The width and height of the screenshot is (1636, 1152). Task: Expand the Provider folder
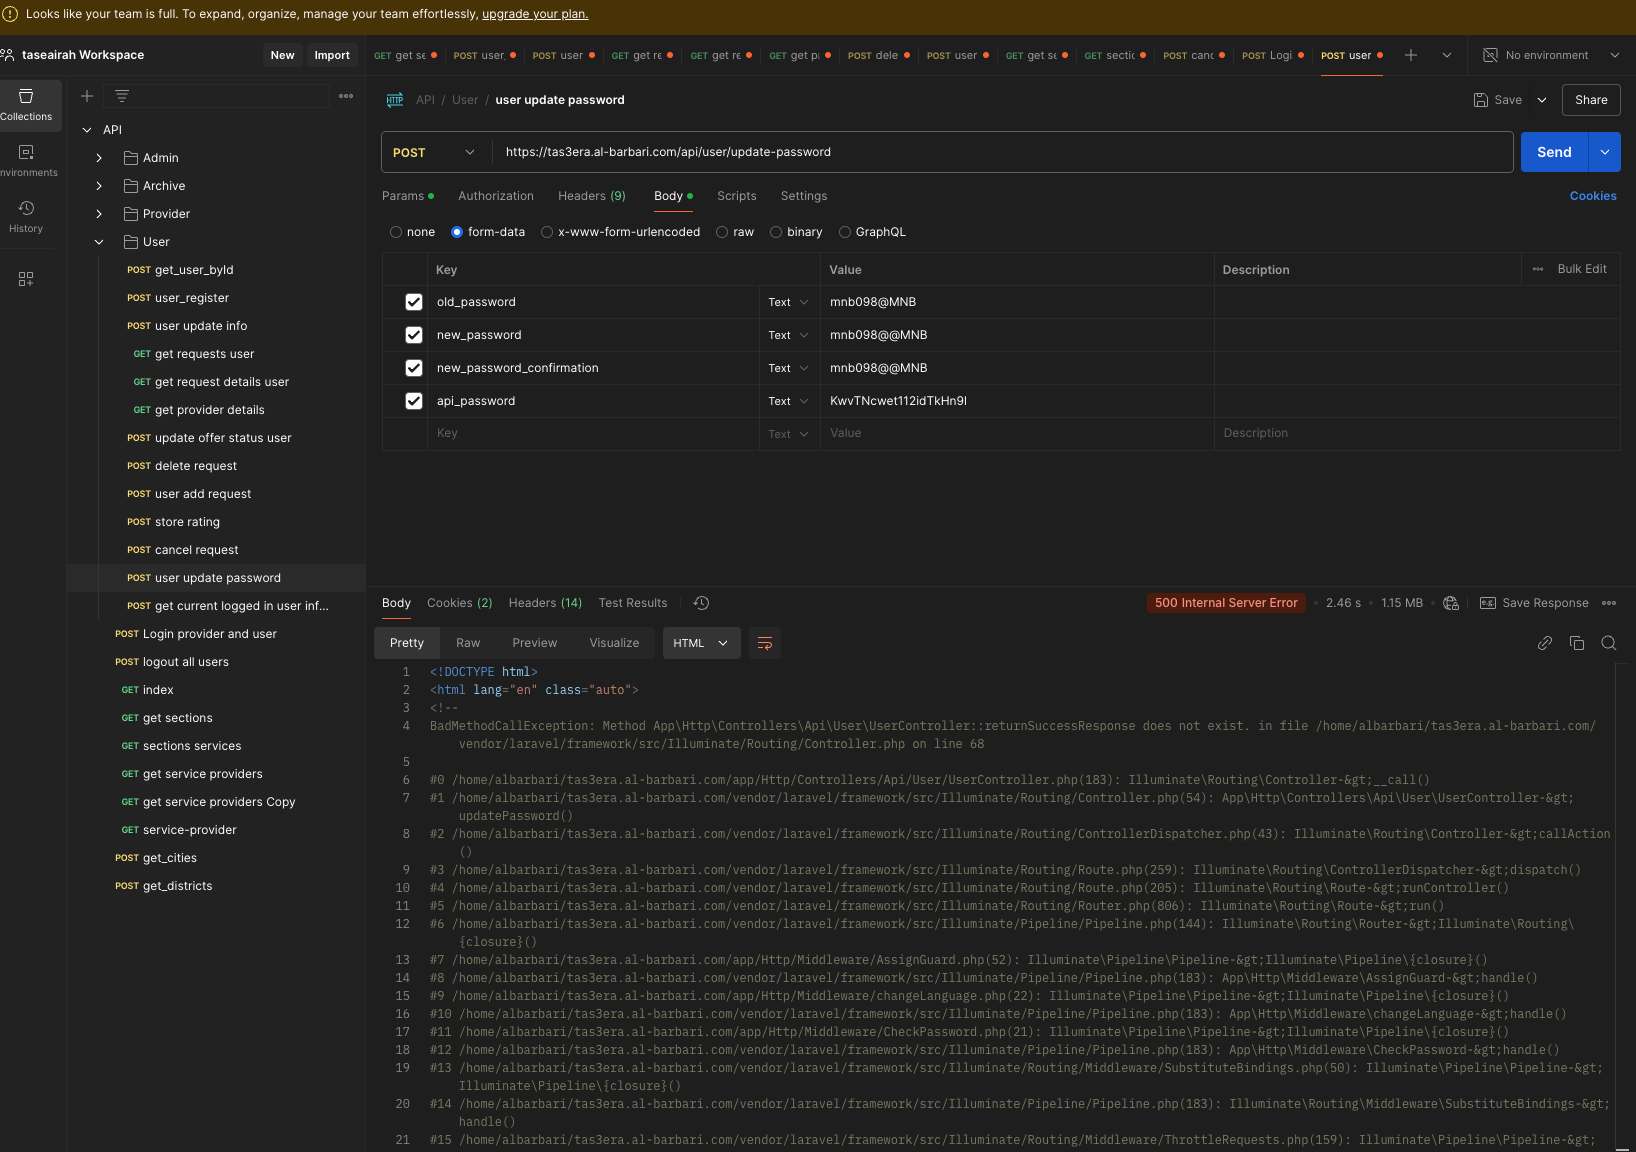tap(99, 214)
